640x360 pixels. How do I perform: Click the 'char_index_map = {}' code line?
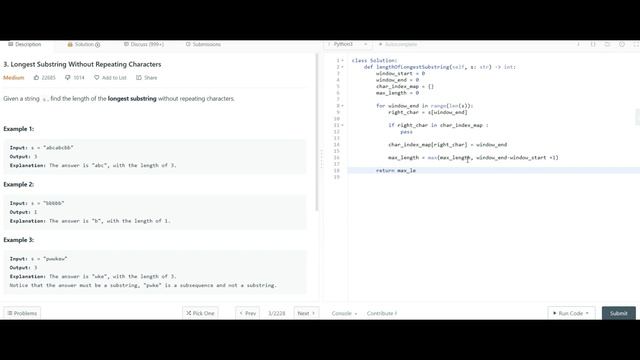pyautogui.click(x=404, y=87)
